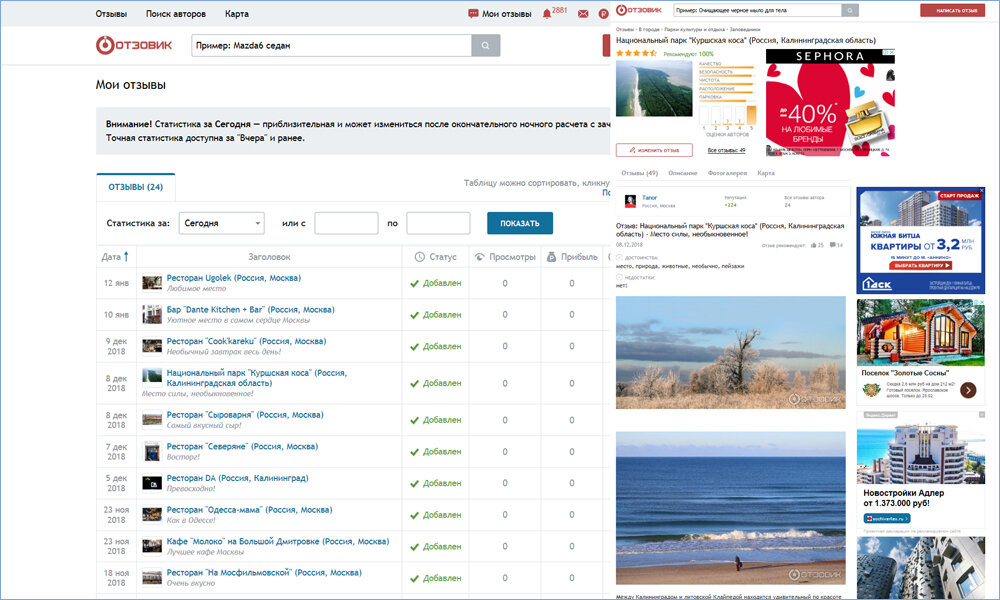Select the ОТЗЫВЫ (24) tab

[x=135, y=187]
